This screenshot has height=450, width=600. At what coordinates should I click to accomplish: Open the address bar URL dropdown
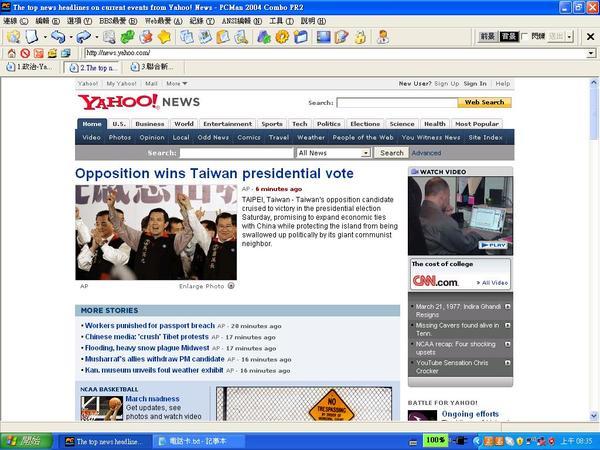(591, 53)
